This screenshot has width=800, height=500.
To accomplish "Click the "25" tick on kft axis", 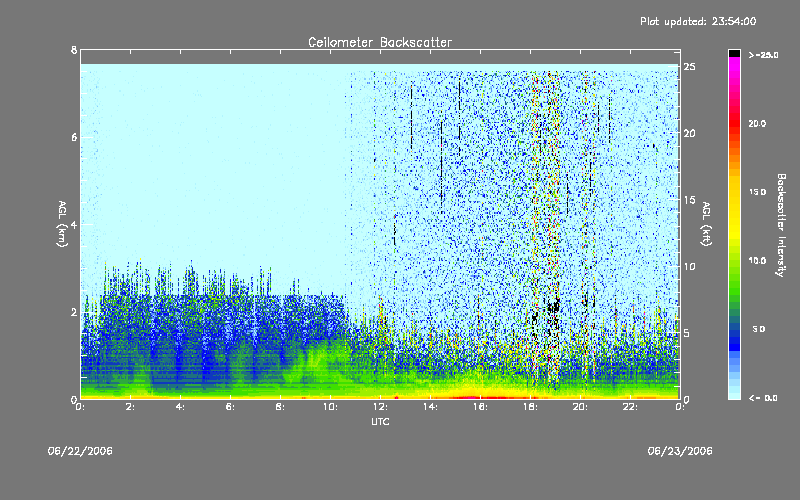I will point(689,67).
